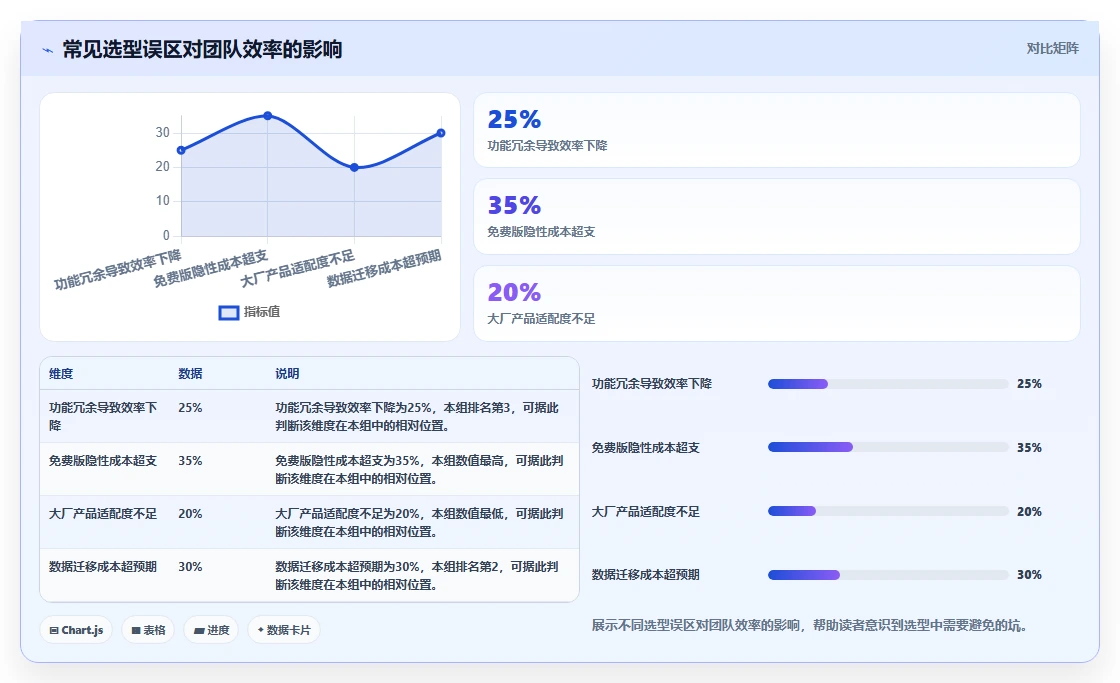Click the 35% table cell
1120x683 pixels.
(x=190, y=461)
